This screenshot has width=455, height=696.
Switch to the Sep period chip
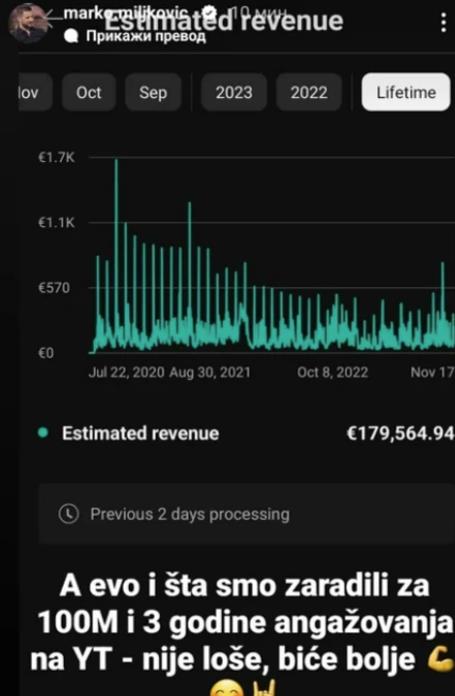153,92
